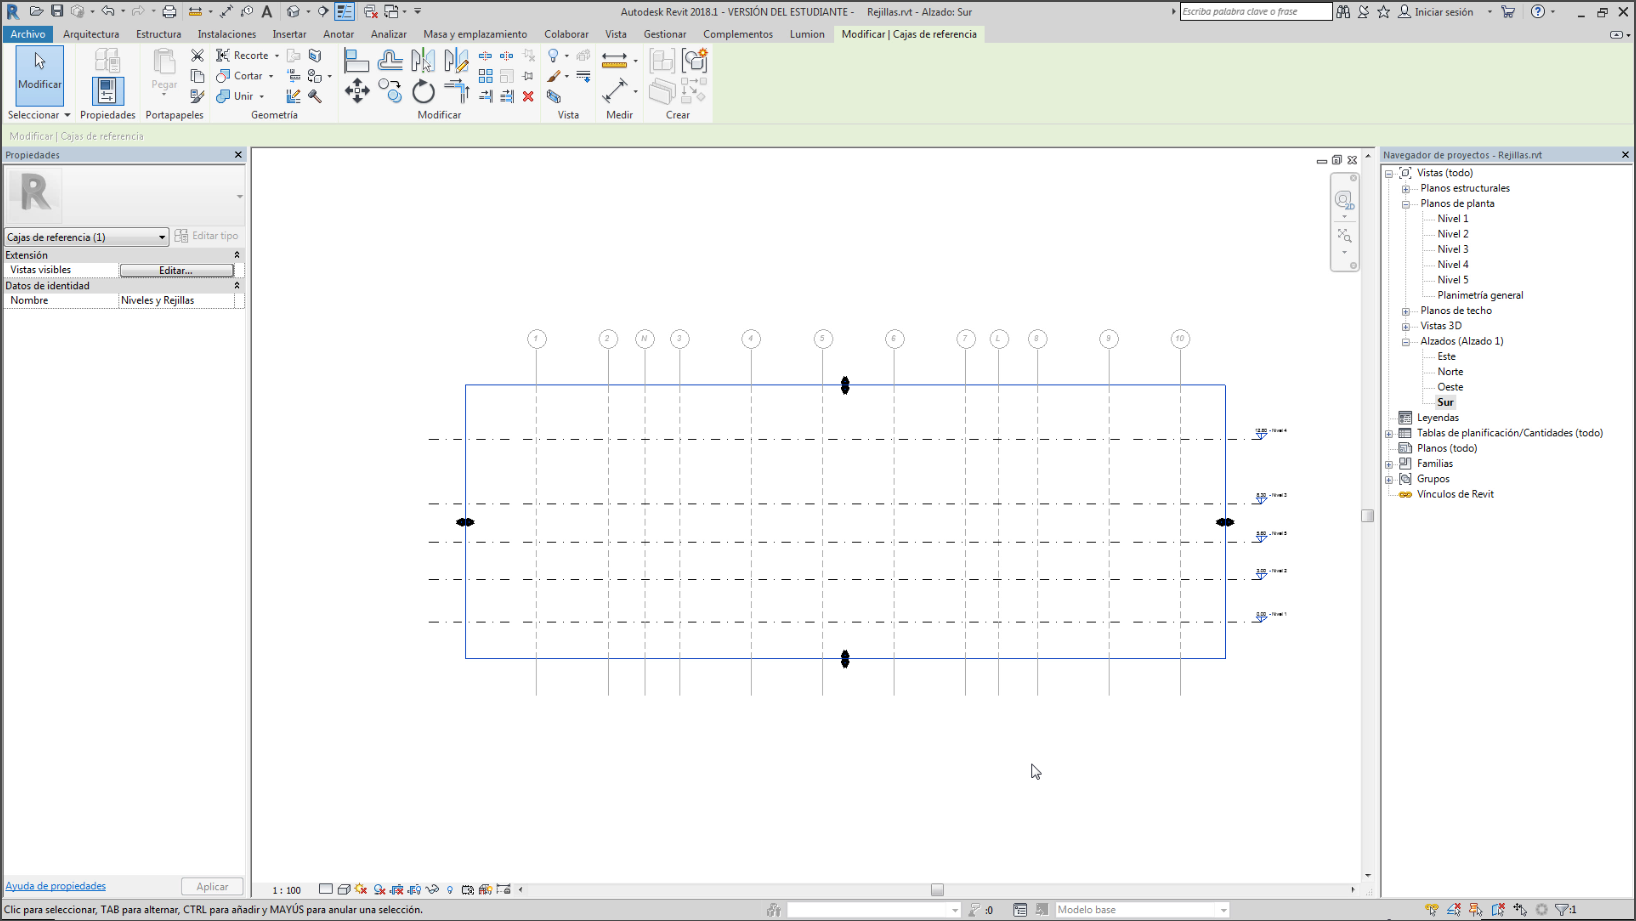Open the Ayuda de propiedades link

(55, 886)
